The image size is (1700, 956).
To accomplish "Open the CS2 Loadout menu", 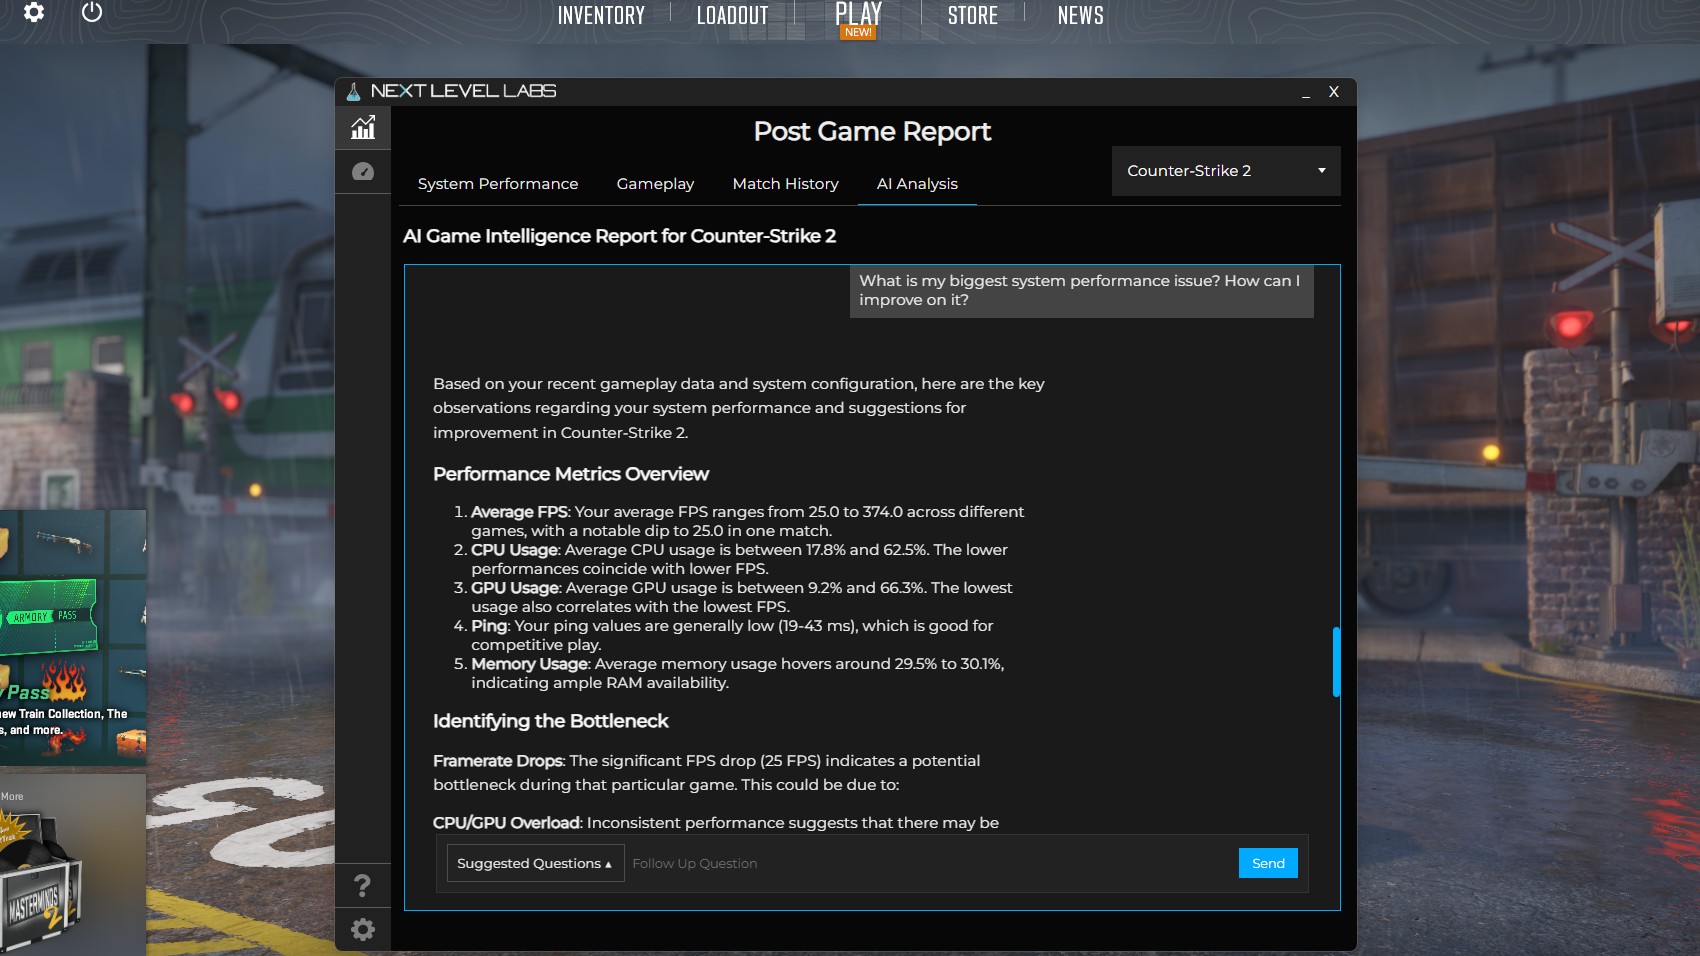I will (x=733, y=15).
